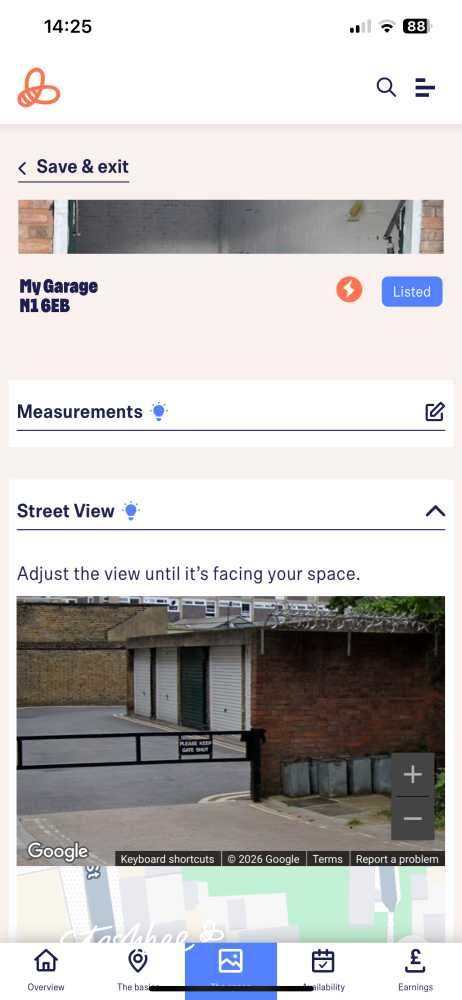The image size is (462, 1000).
Task: Open the search magnifier icon
Action: 386,87
